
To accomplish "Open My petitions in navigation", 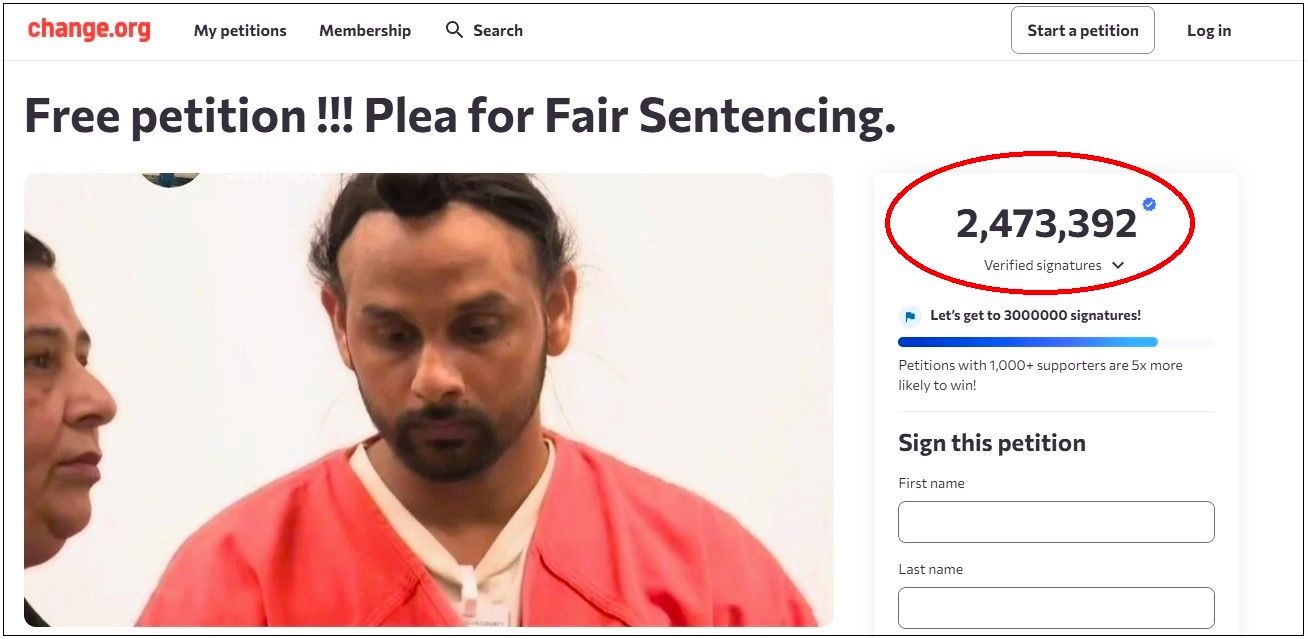I will 240,30.
